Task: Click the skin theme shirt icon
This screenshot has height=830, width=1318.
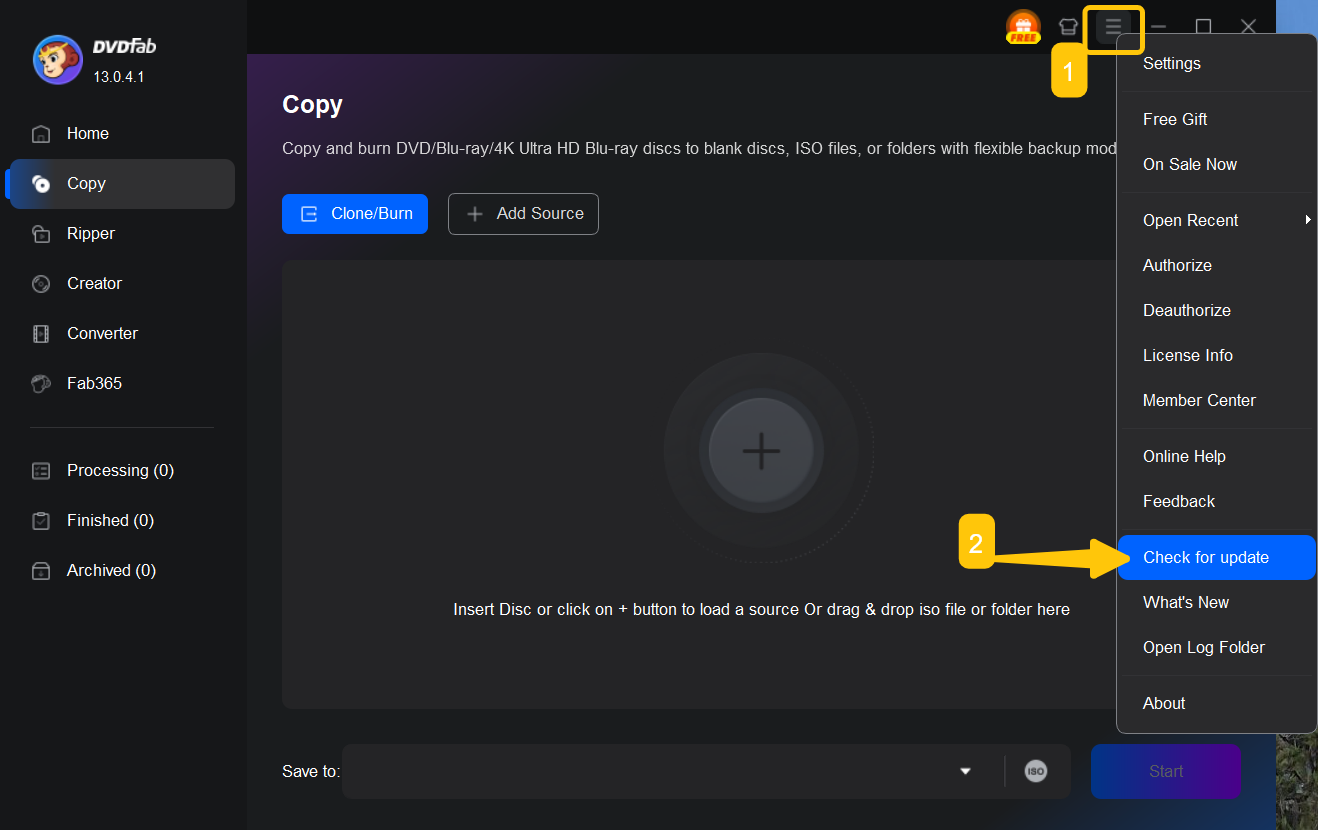Action: click(x=1068, y=27)
